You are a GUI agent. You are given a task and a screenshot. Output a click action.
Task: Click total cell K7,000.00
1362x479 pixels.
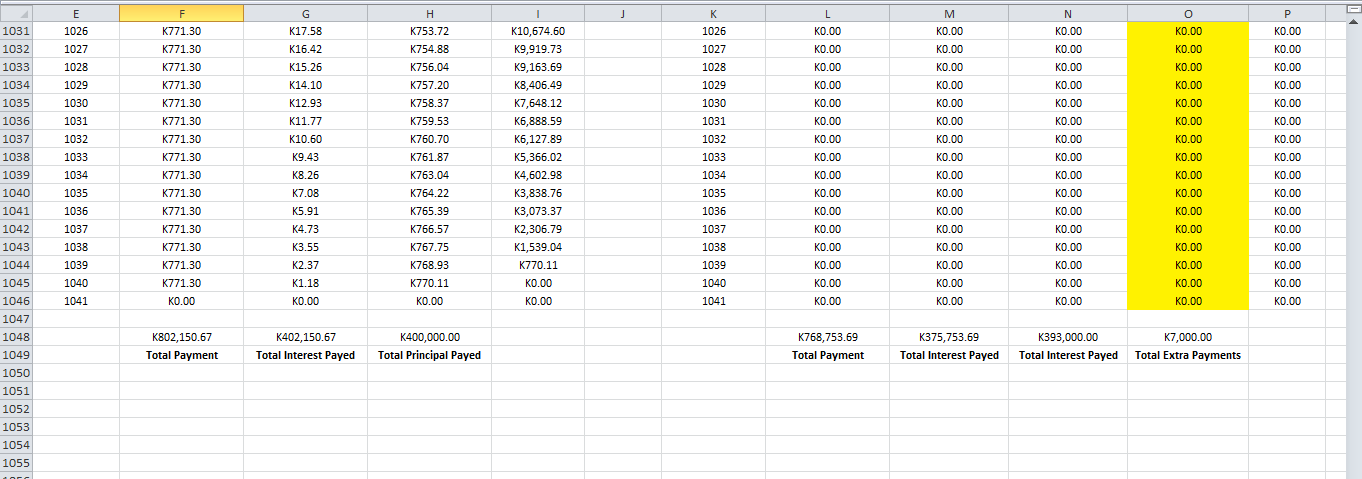pyautogui.click(x=1188, y=337)
